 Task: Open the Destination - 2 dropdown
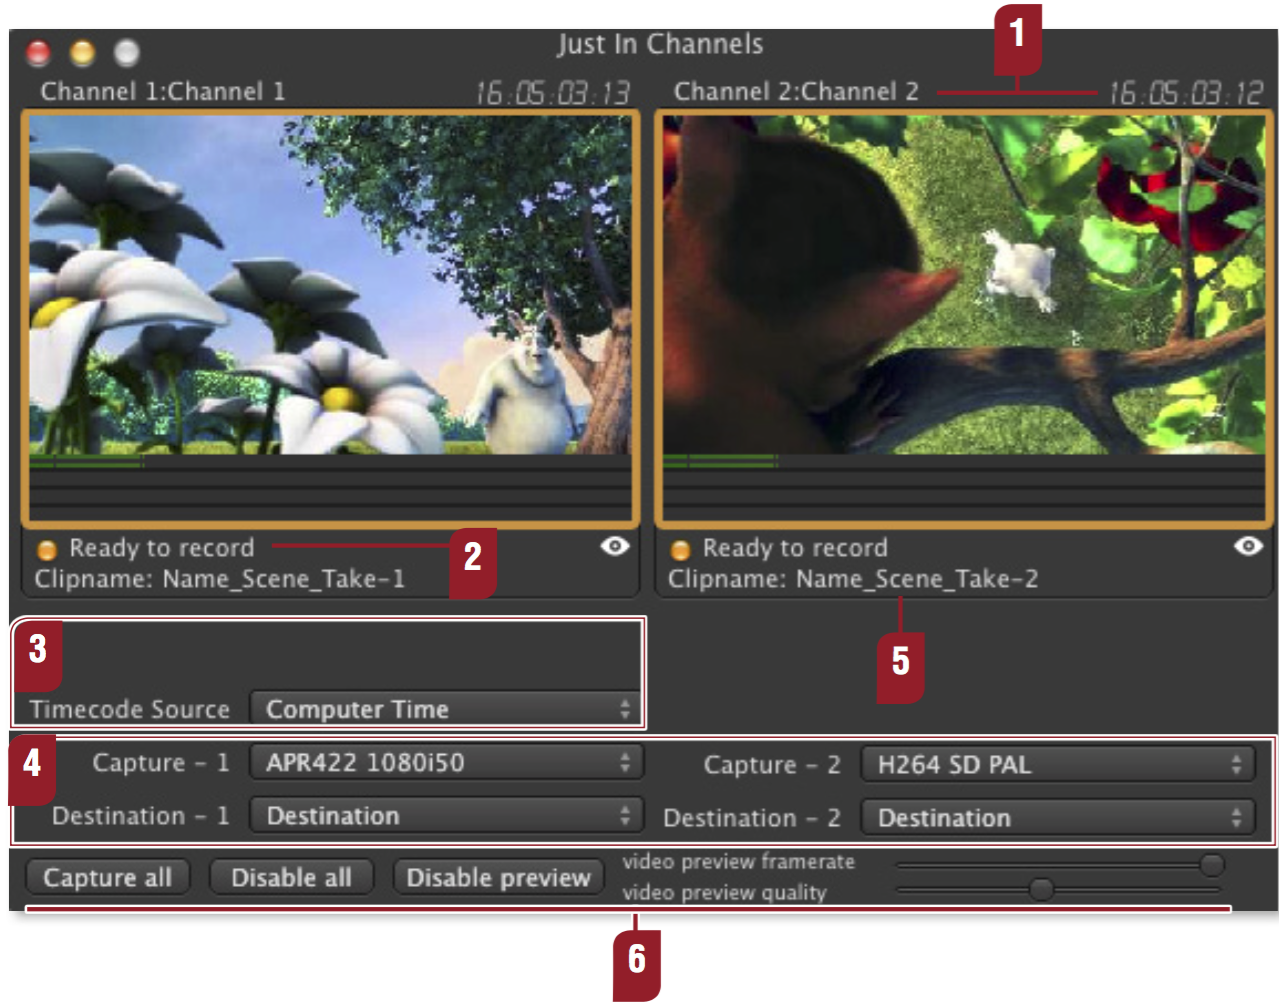click(x=1057, y=818)
